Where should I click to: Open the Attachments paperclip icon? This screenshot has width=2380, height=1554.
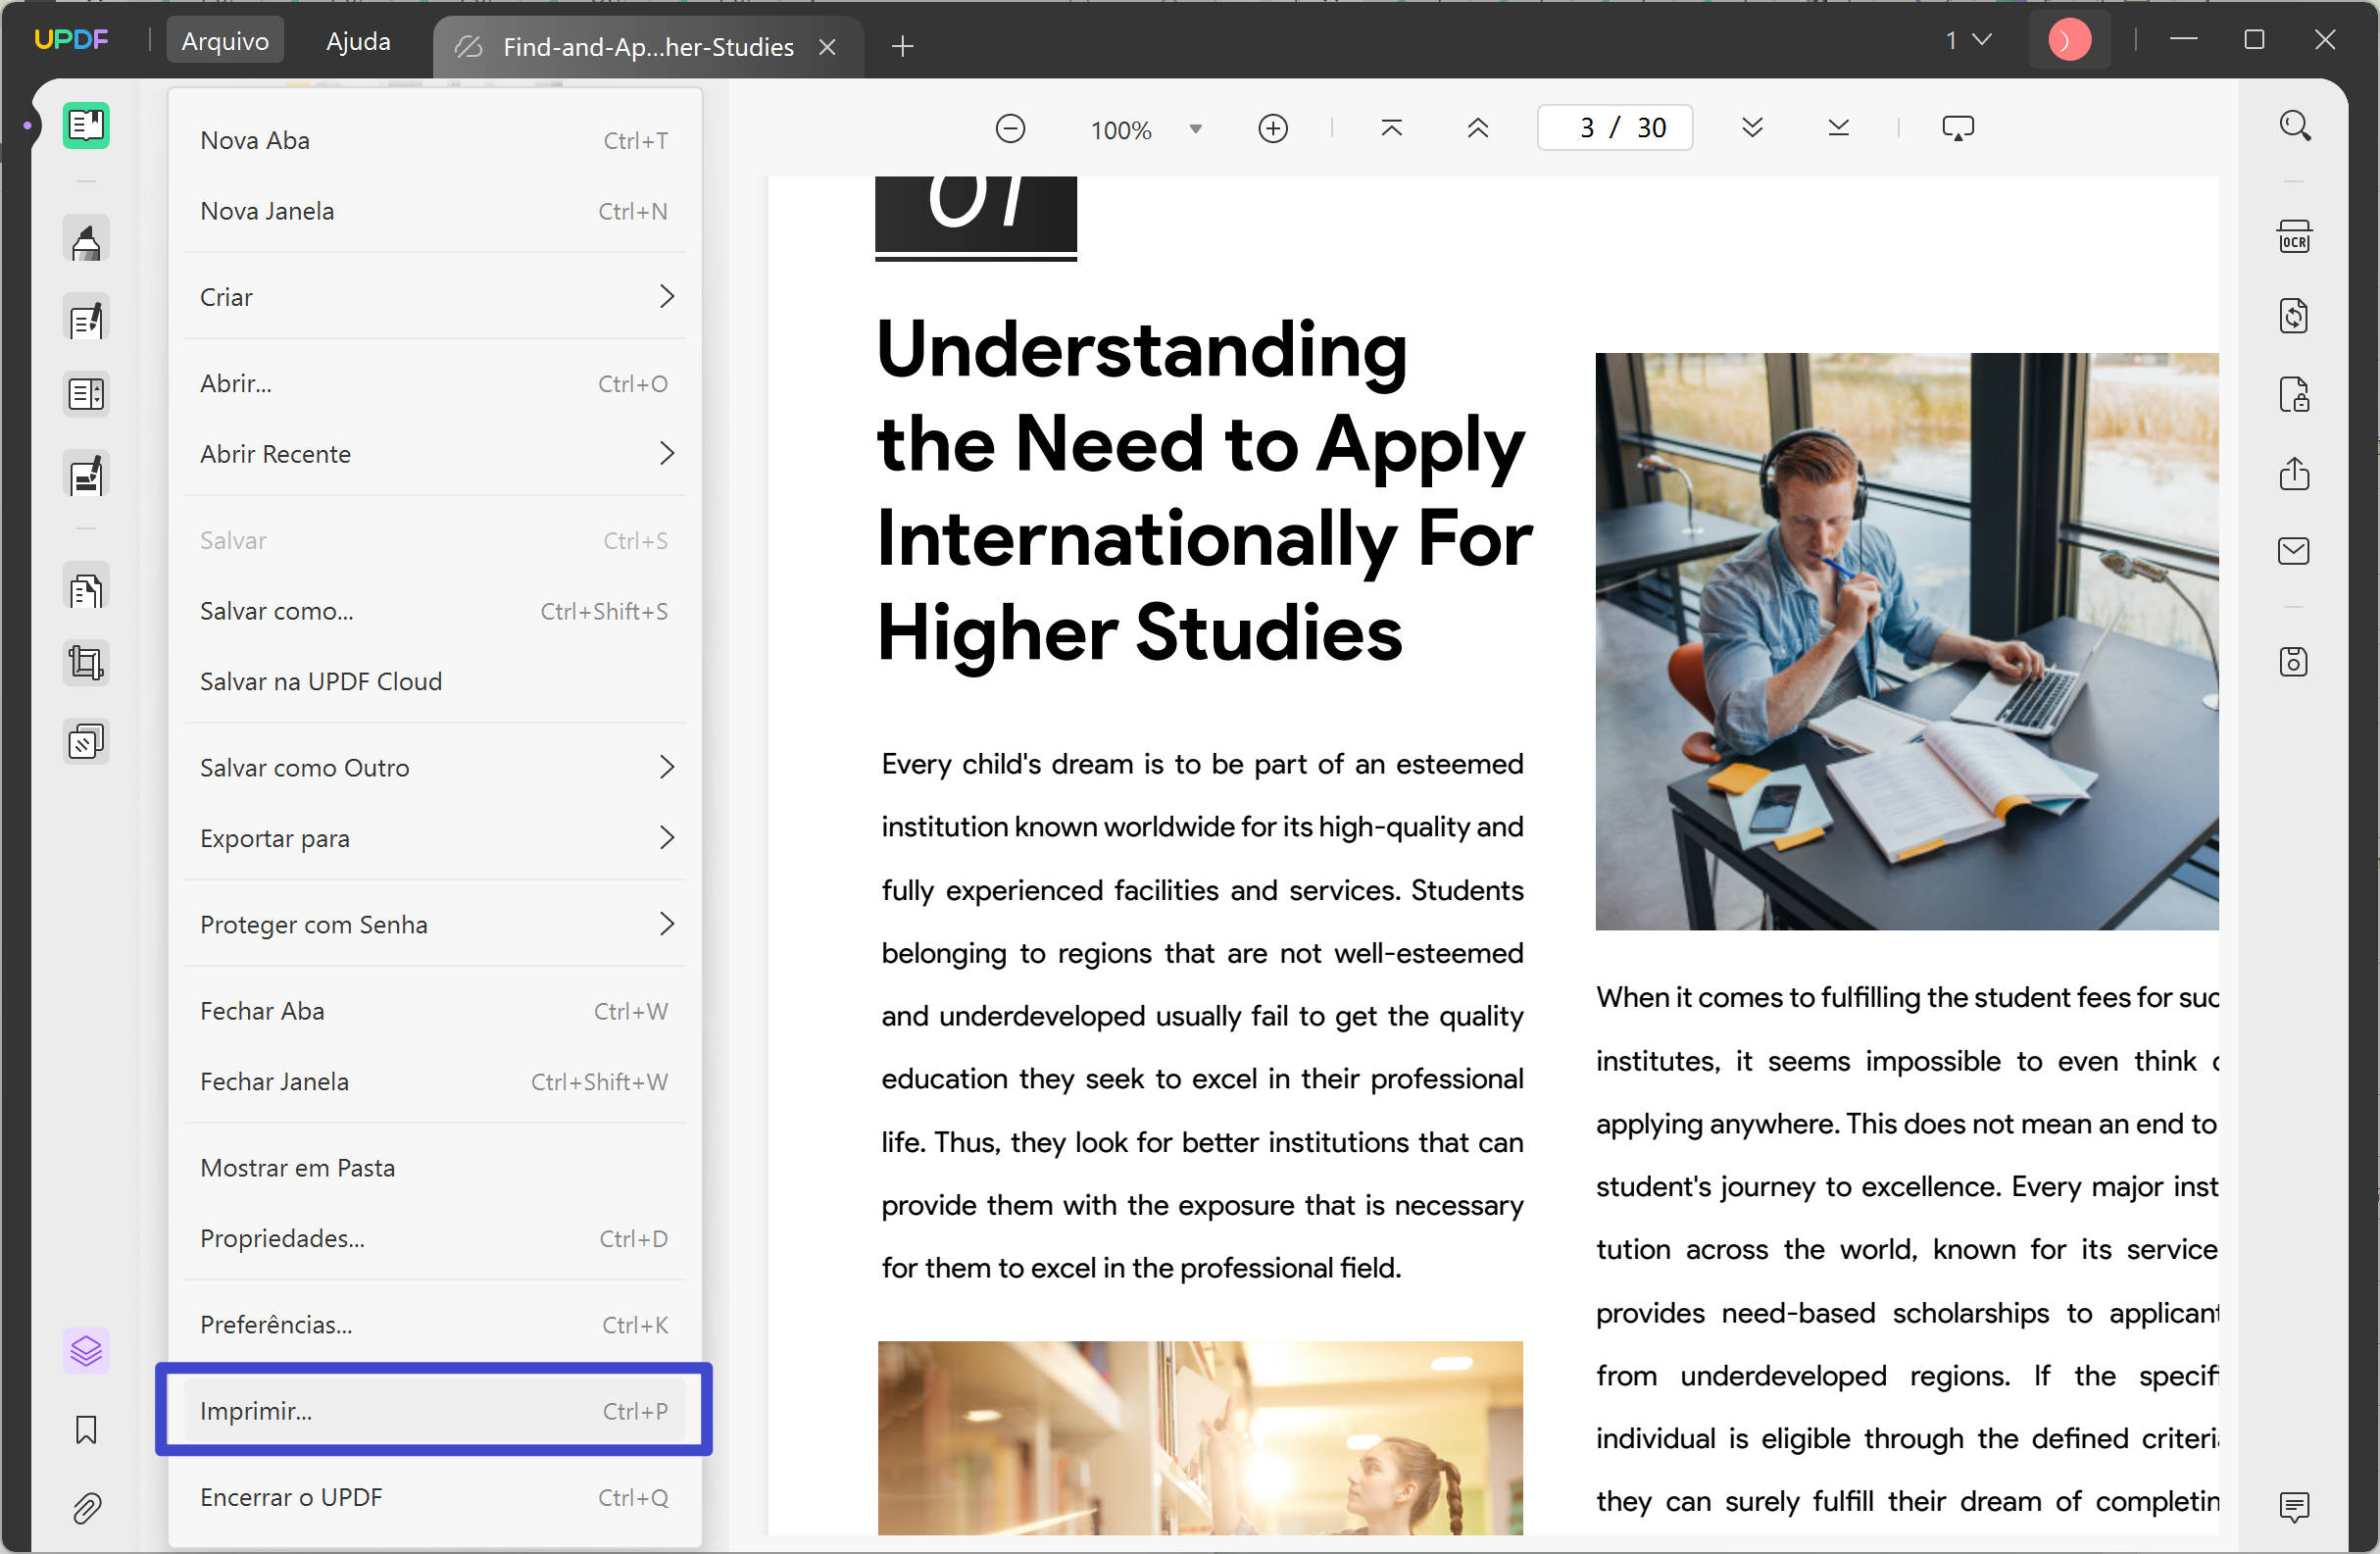pos(86,1508)
